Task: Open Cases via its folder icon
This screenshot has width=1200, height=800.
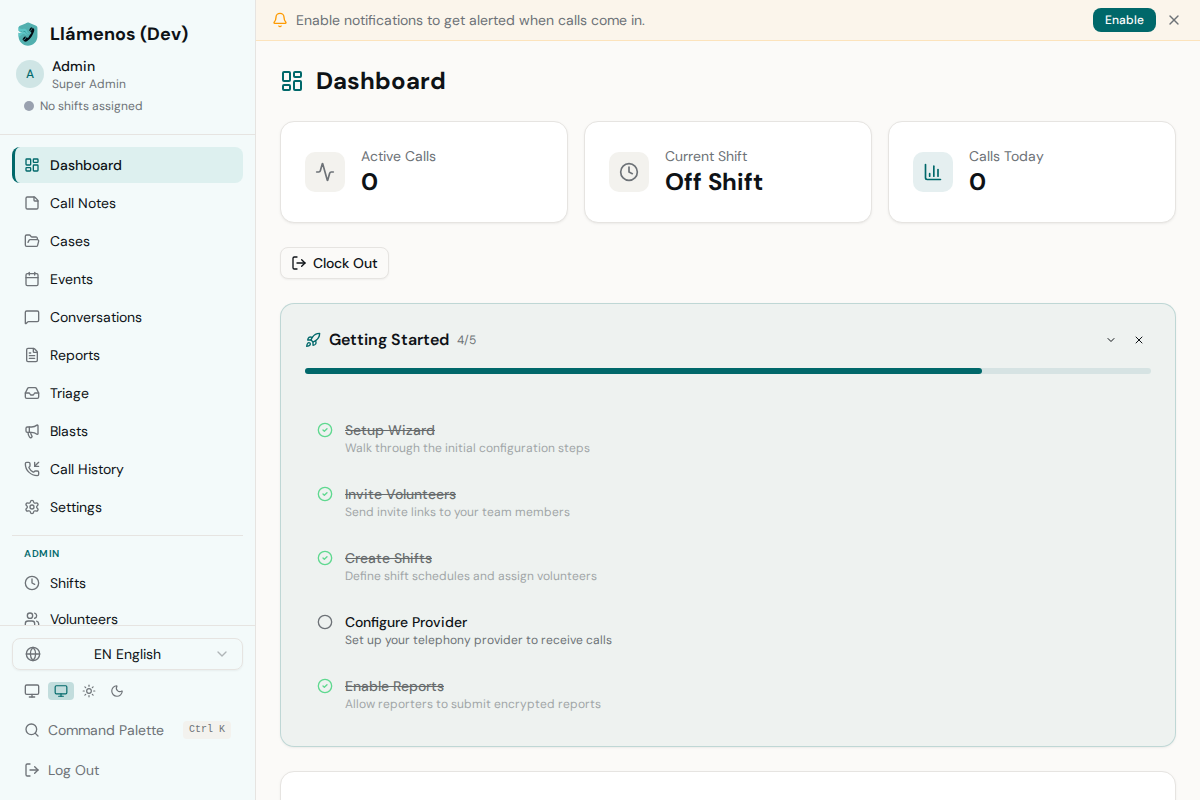Action: (x=32, y=241)
